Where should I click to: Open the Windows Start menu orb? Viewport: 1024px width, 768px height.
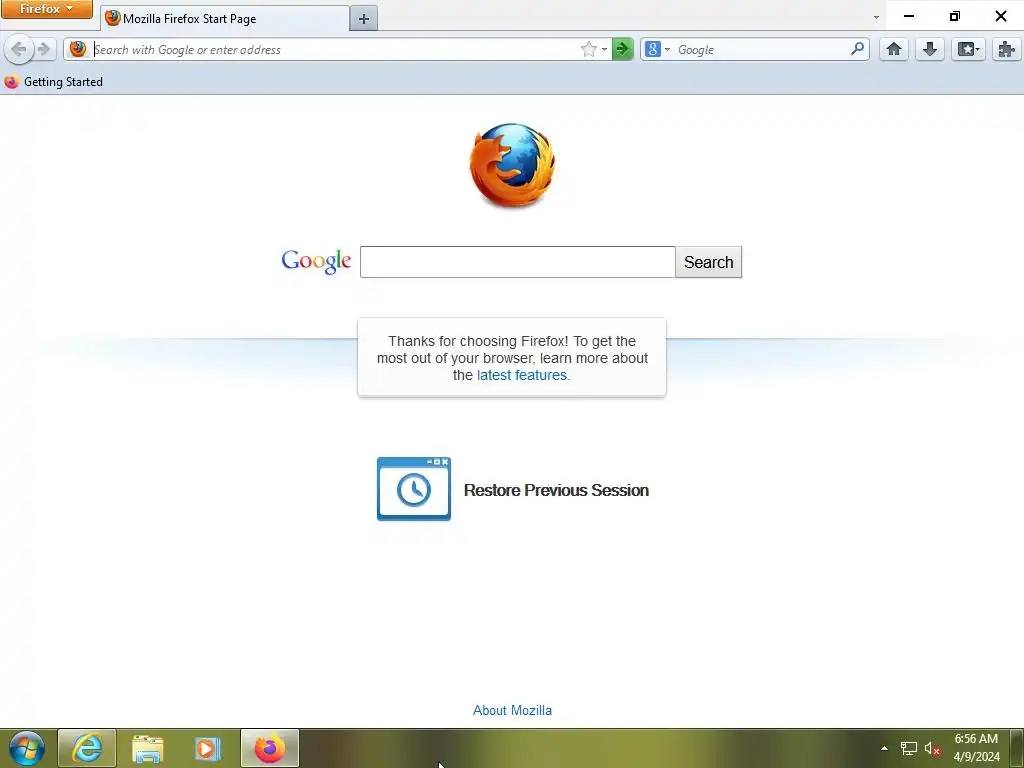27,748
